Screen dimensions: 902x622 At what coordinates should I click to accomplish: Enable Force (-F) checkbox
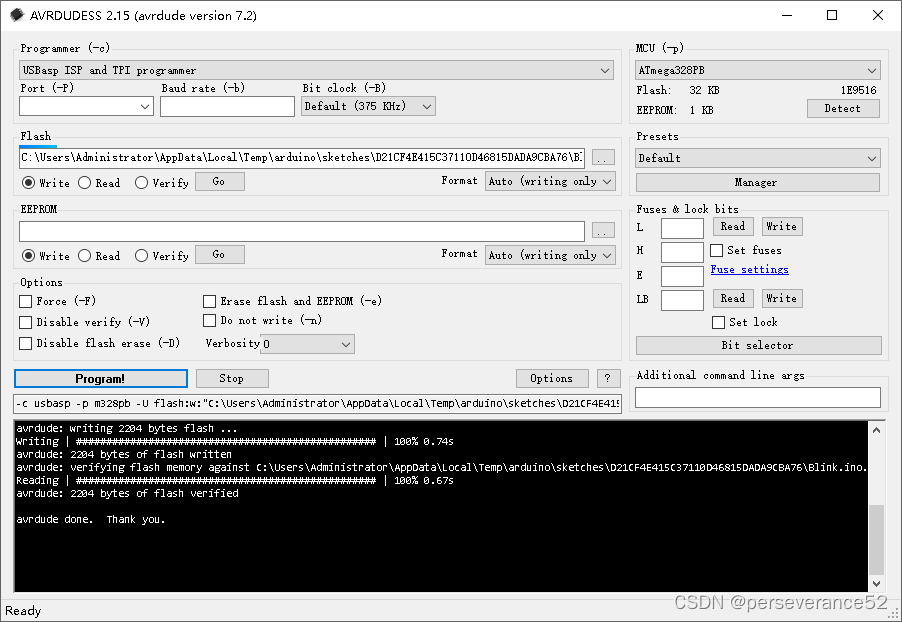[25, 302]
